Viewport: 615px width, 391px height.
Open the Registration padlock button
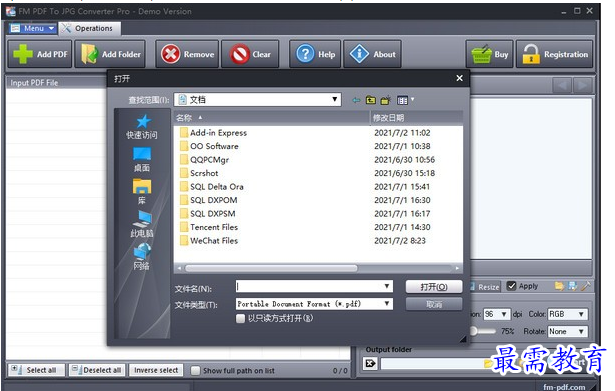click(x=554, y=54)
